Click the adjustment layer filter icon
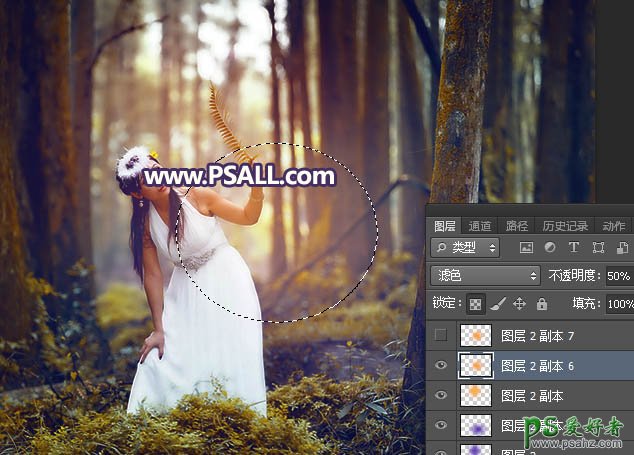Viewport: 634px width, 455px height. pos(550,247)
